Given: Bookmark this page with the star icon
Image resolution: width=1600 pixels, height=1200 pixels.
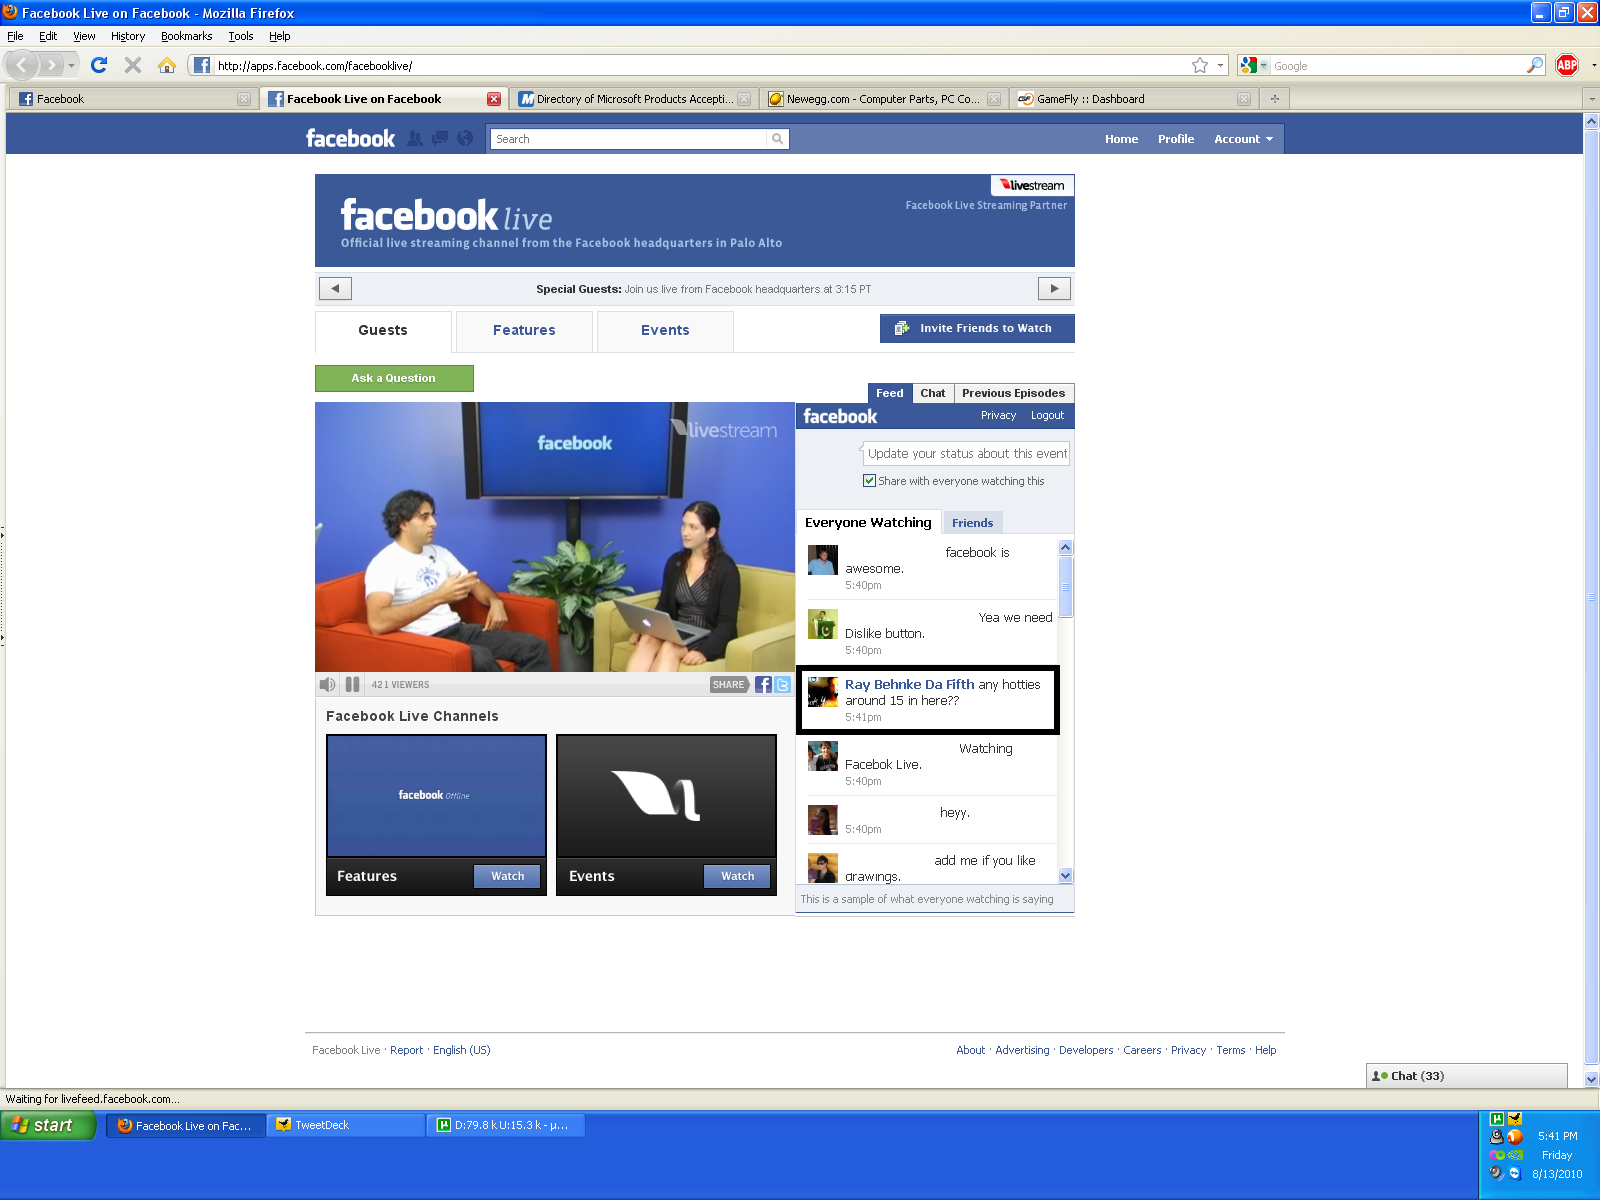Looking at the screenshot, I should click(1200, 65).
